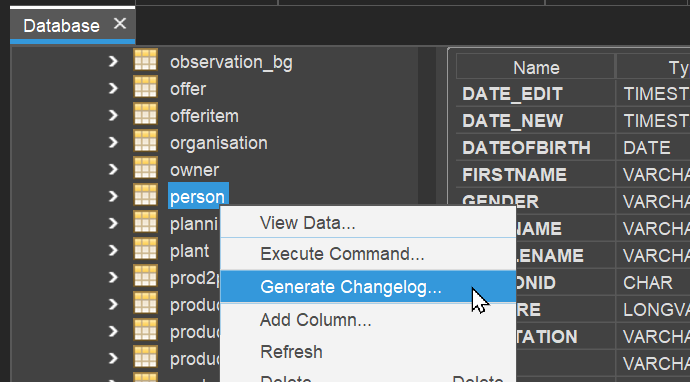Screen dimensions: 690x382
Task: Expand the prod2 table node
Action: coord(113,277)
